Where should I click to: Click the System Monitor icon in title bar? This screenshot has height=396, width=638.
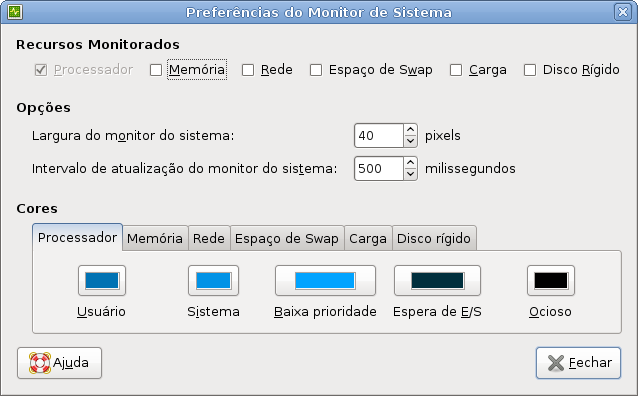point(15,12)
